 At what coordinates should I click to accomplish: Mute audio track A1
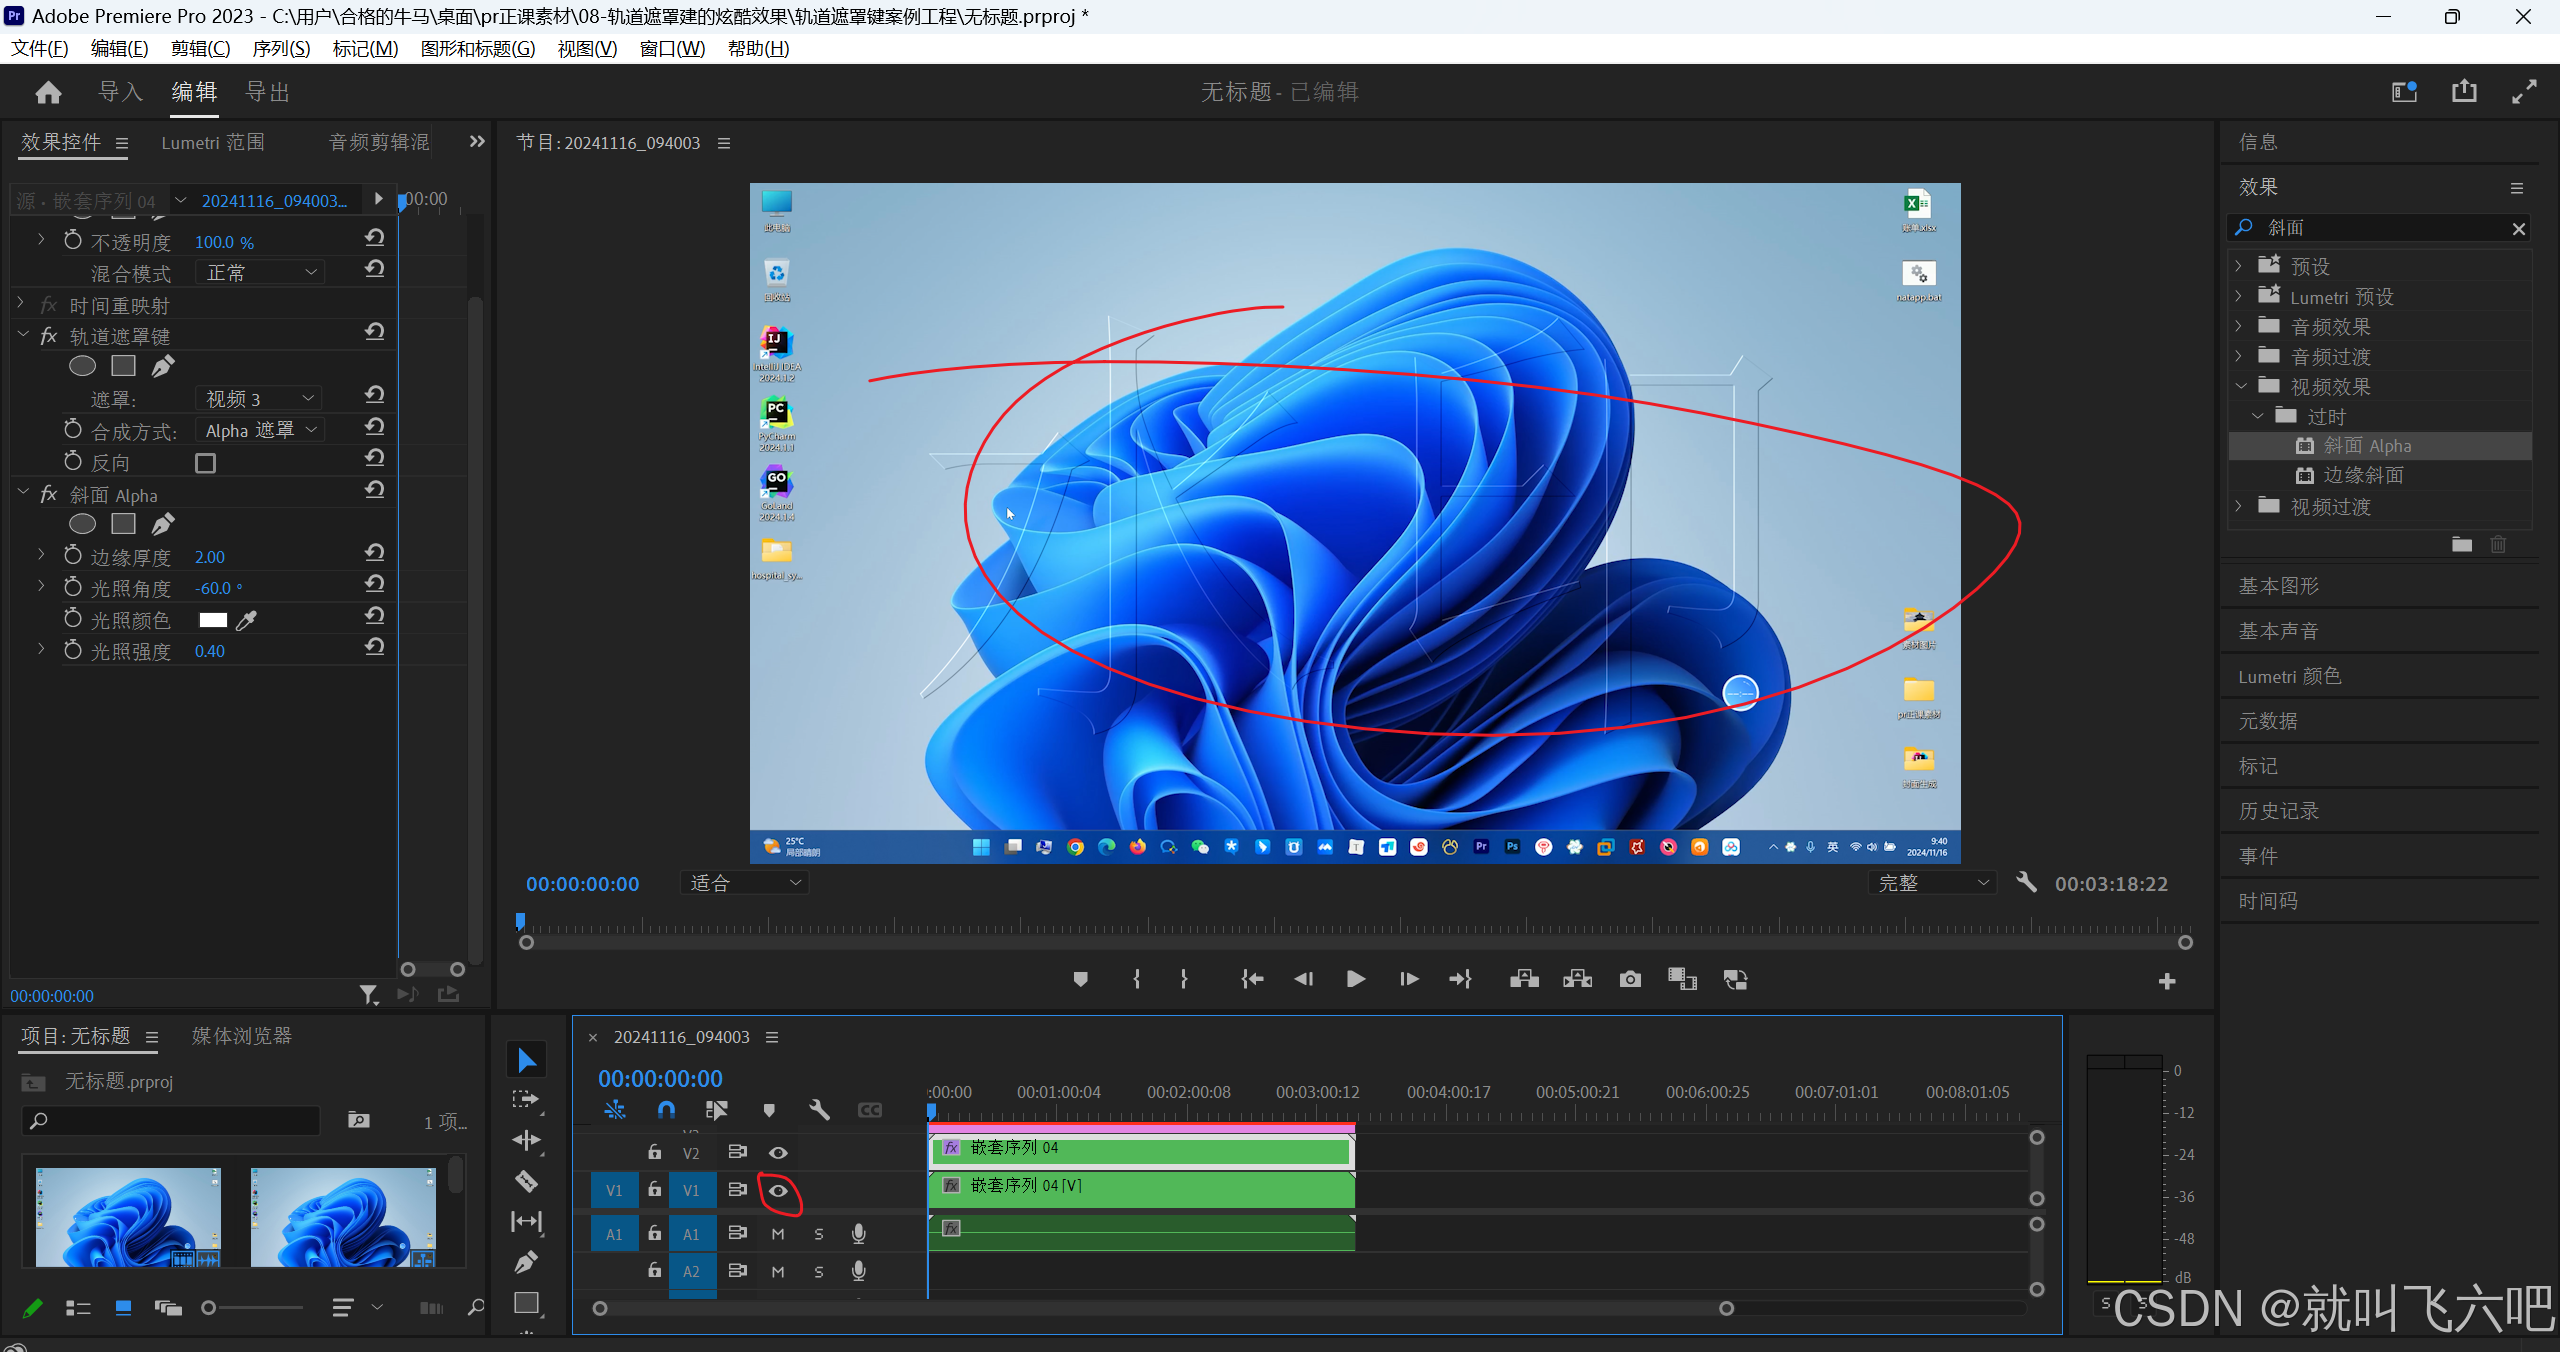click(x=778, y=1234)
